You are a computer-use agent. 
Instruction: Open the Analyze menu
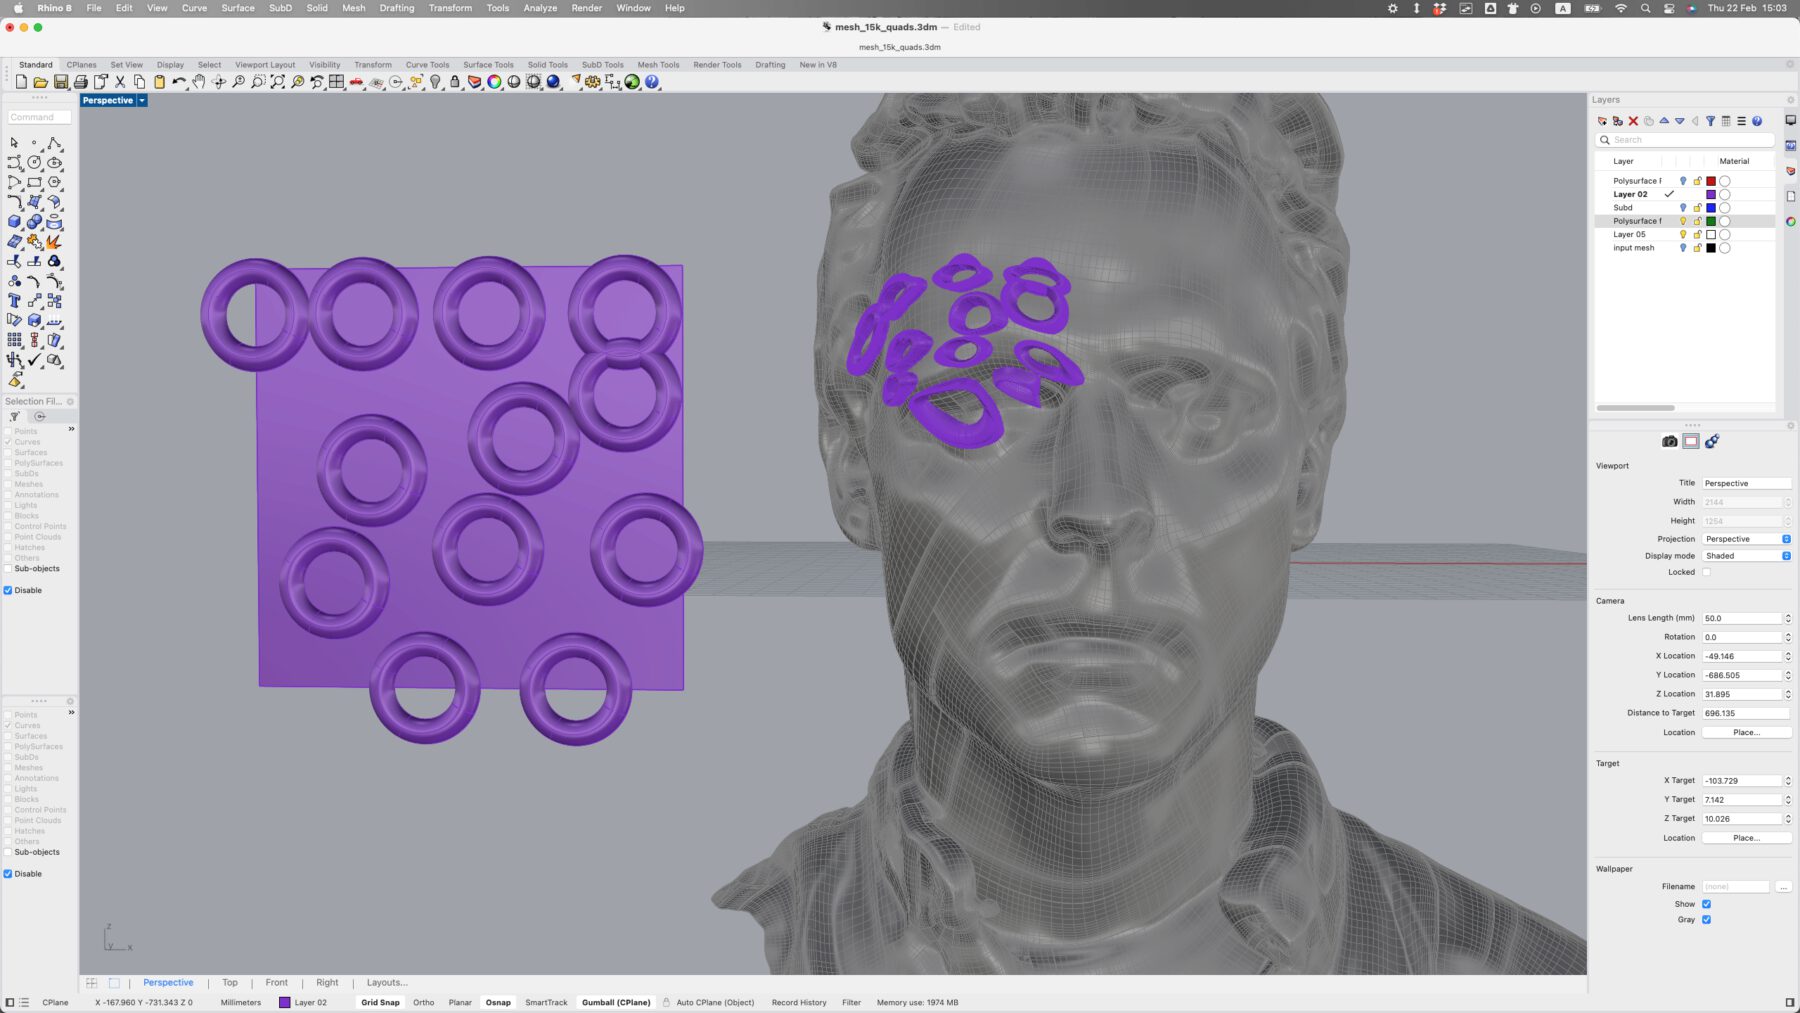point(540,8)
